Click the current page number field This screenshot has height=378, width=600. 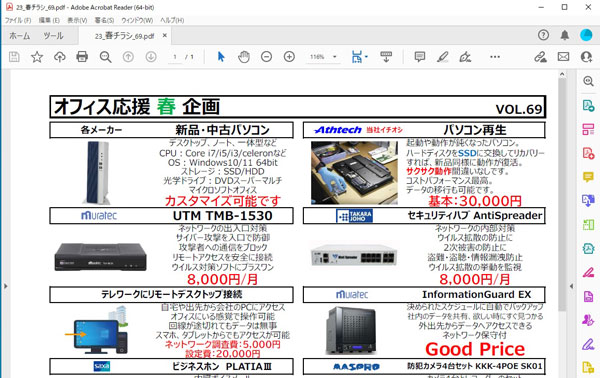coord(175,57)
